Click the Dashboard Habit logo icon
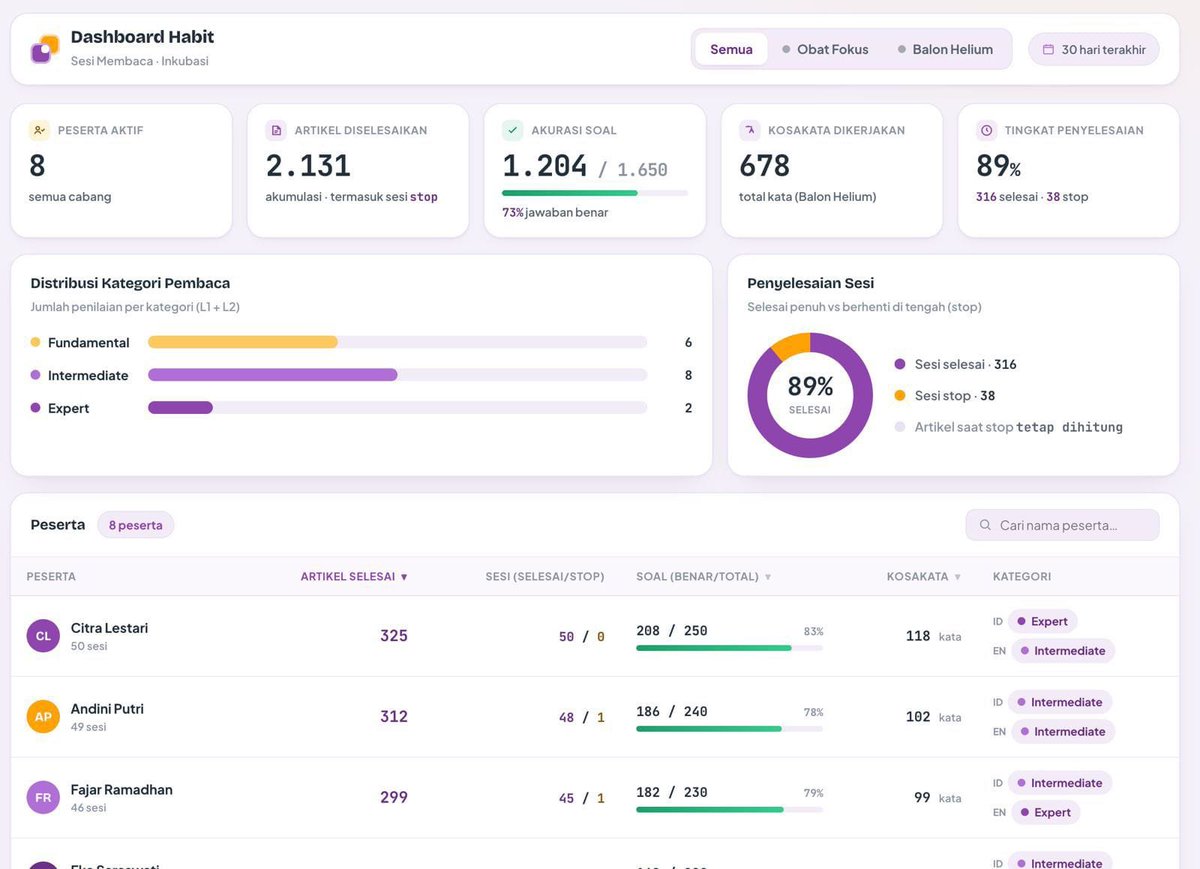This screenshot has width=1200, height=869. [x=45, y=49]
